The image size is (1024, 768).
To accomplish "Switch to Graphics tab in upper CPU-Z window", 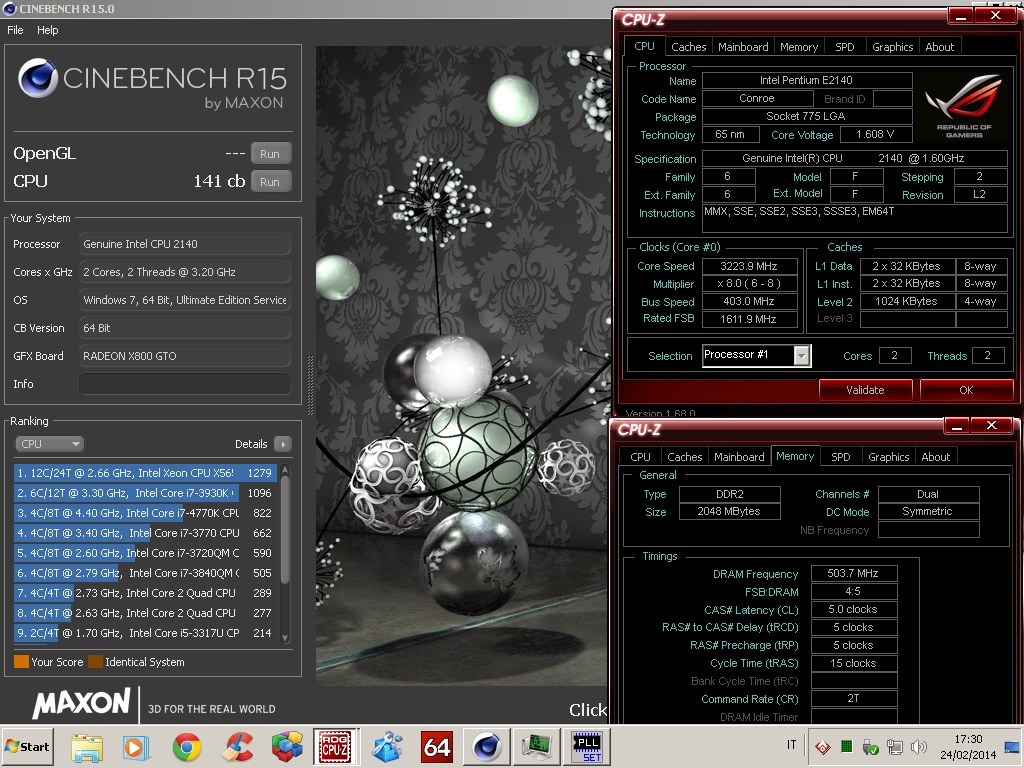I will (x=892, y=47).
